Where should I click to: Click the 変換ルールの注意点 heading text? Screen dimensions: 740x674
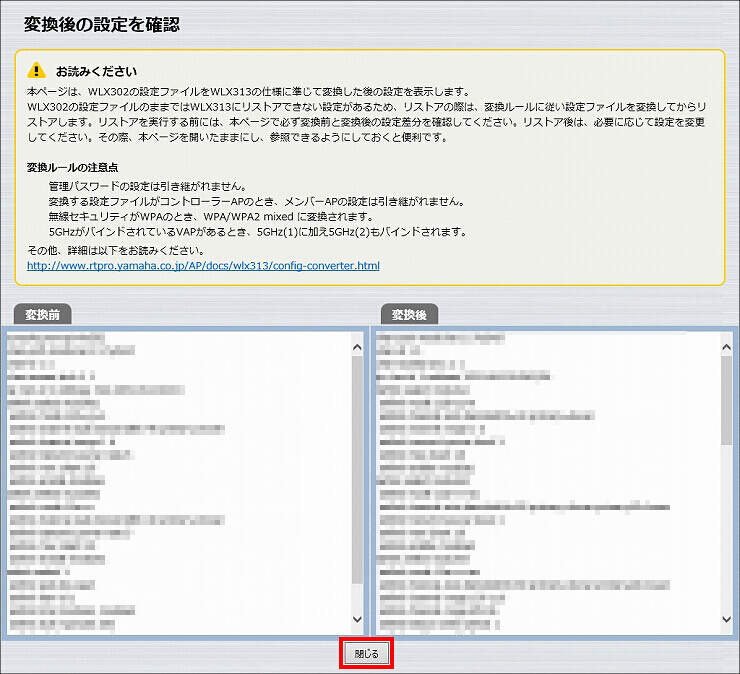72,168
